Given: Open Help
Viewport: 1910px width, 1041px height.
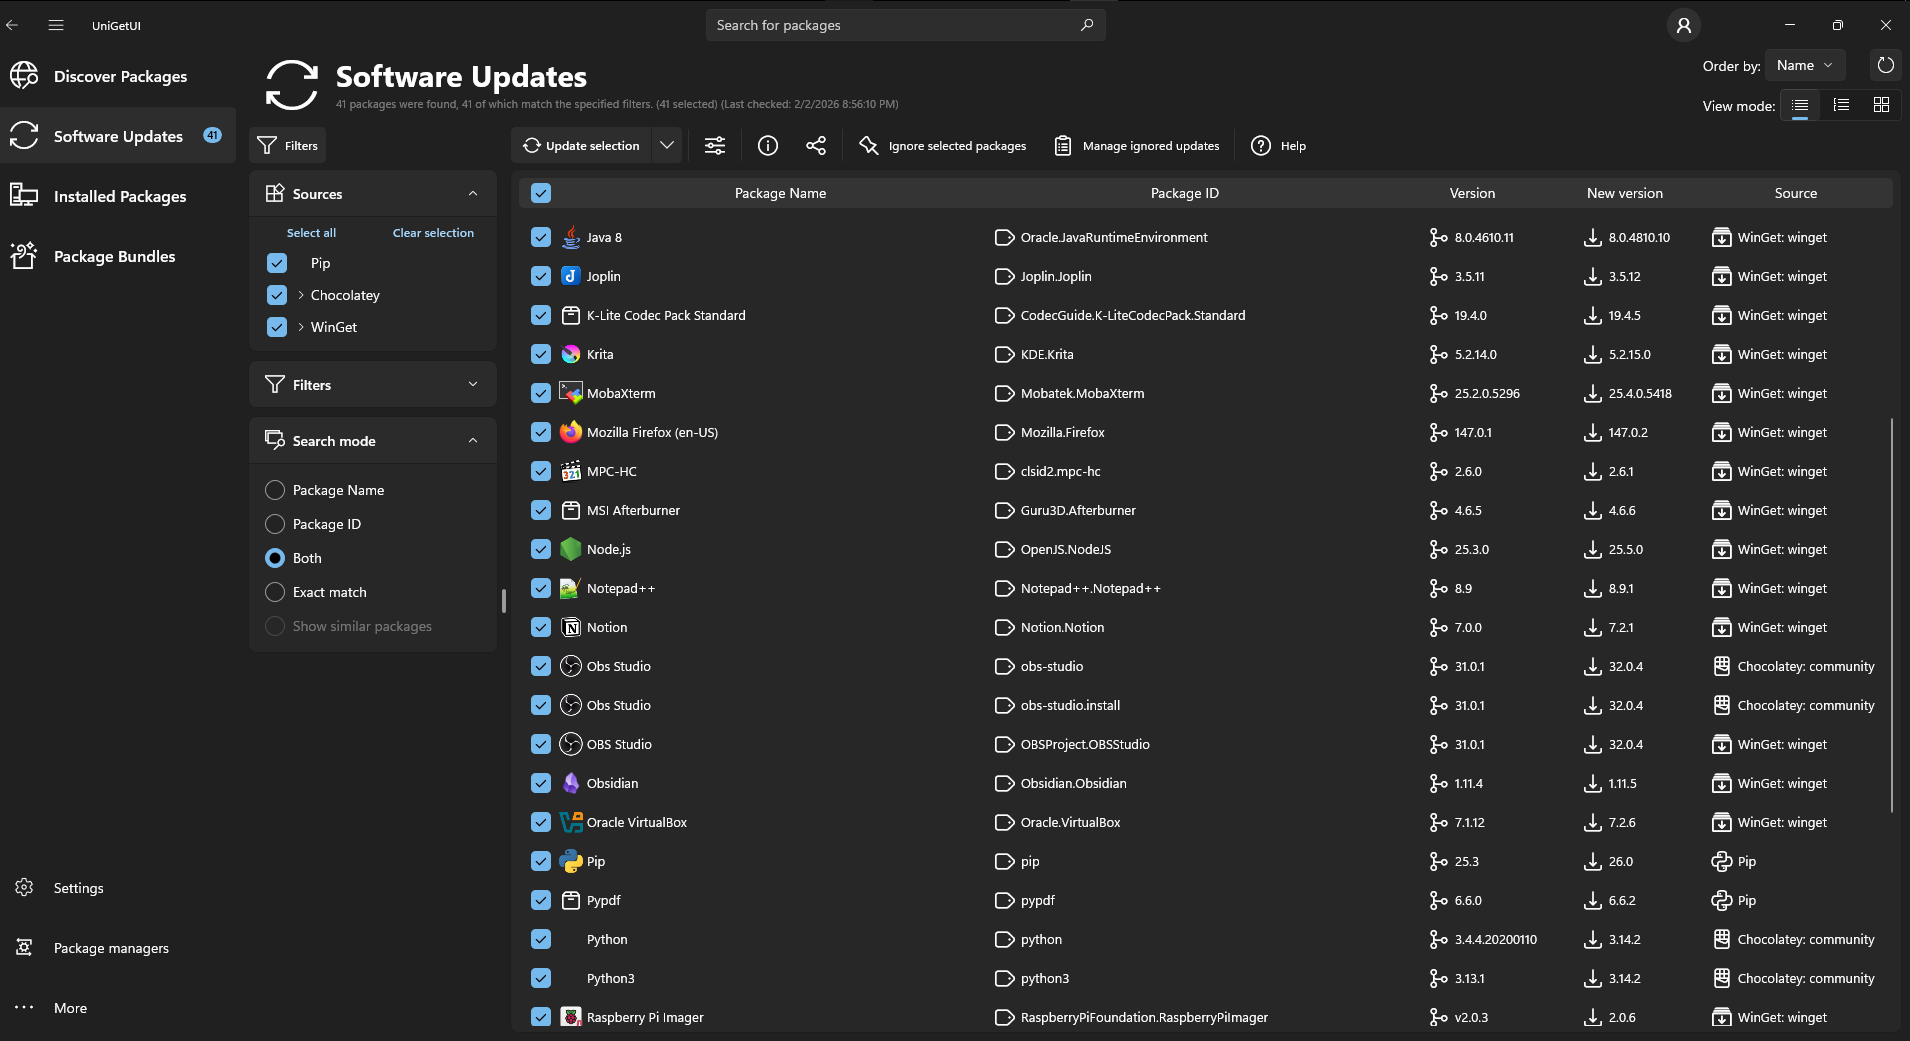Looking at the screenshot, I should [x=1279, y=146].
